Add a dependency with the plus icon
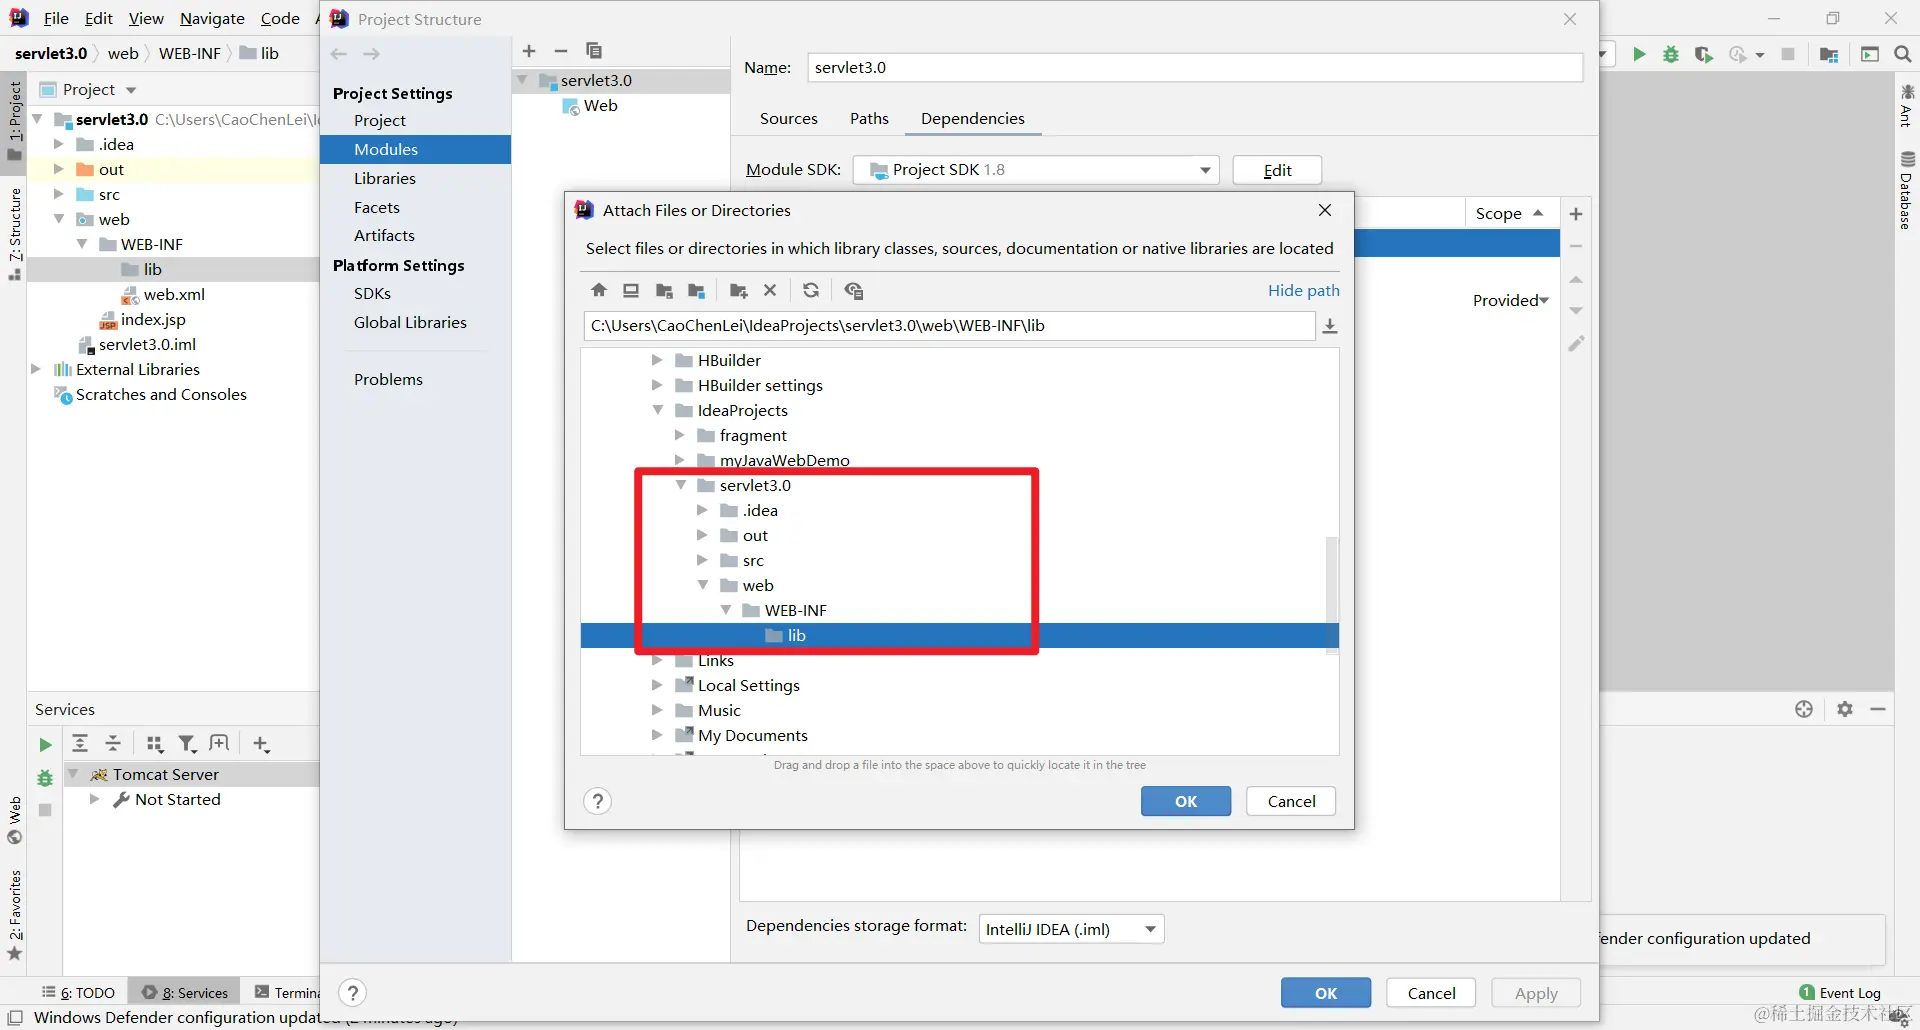 [x=1576, y=214]
